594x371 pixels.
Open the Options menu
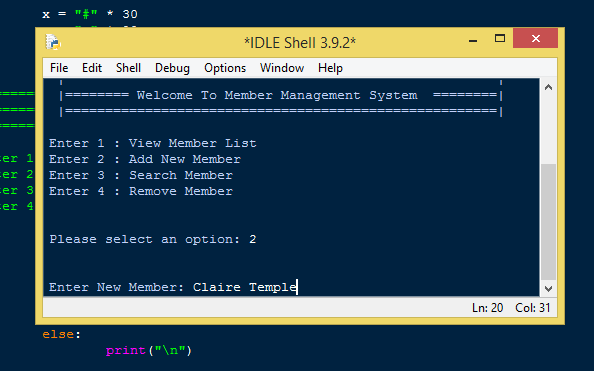tap(225, 68)
